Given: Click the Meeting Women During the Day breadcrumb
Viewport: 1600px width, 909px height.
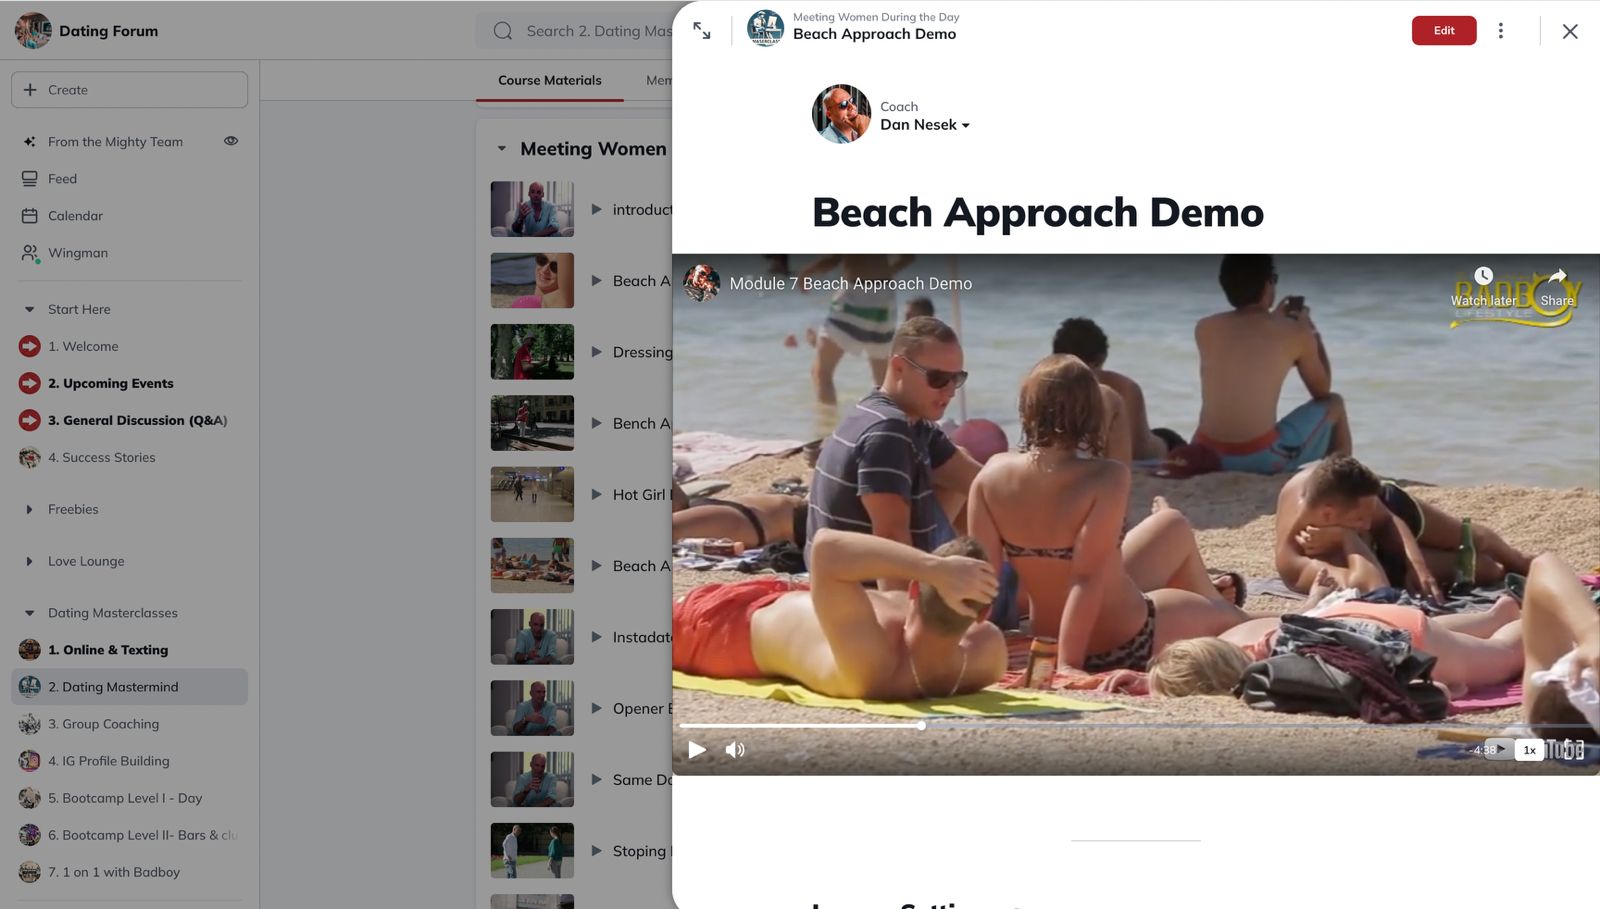Looking at the screenshot, I should (x=876, y=17).
